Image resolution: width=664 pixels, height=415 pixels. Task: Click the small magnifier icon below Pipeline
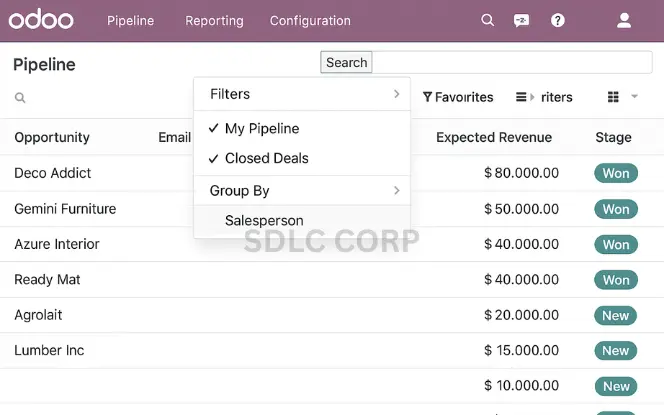[20, 98]
